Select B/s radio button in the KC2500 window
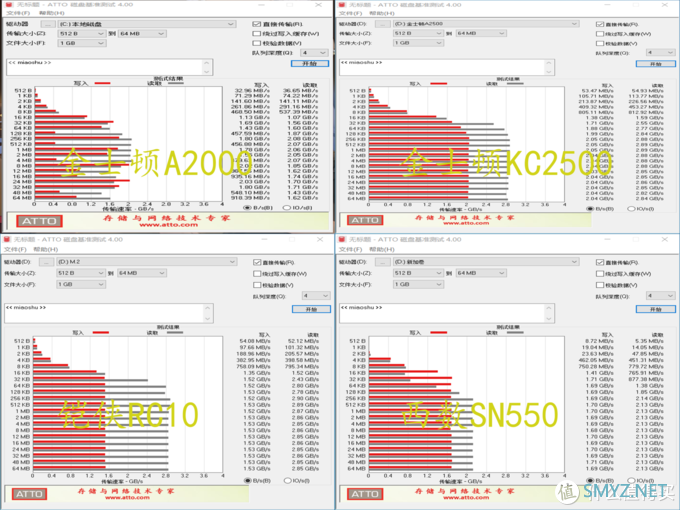The height and width of the screenshot is (510, 680). [590, 209]
